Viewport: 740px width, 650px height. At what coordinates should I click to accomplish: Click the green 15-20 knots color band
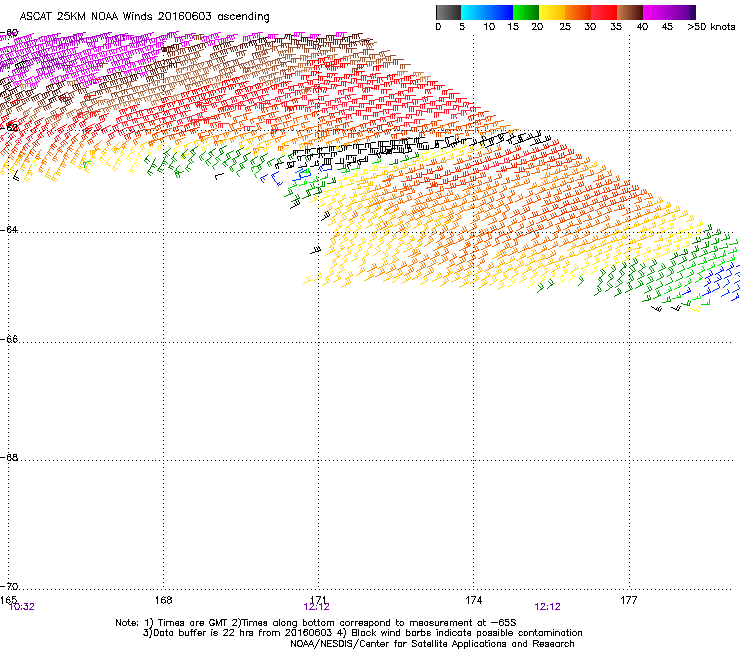click(526, 12)
